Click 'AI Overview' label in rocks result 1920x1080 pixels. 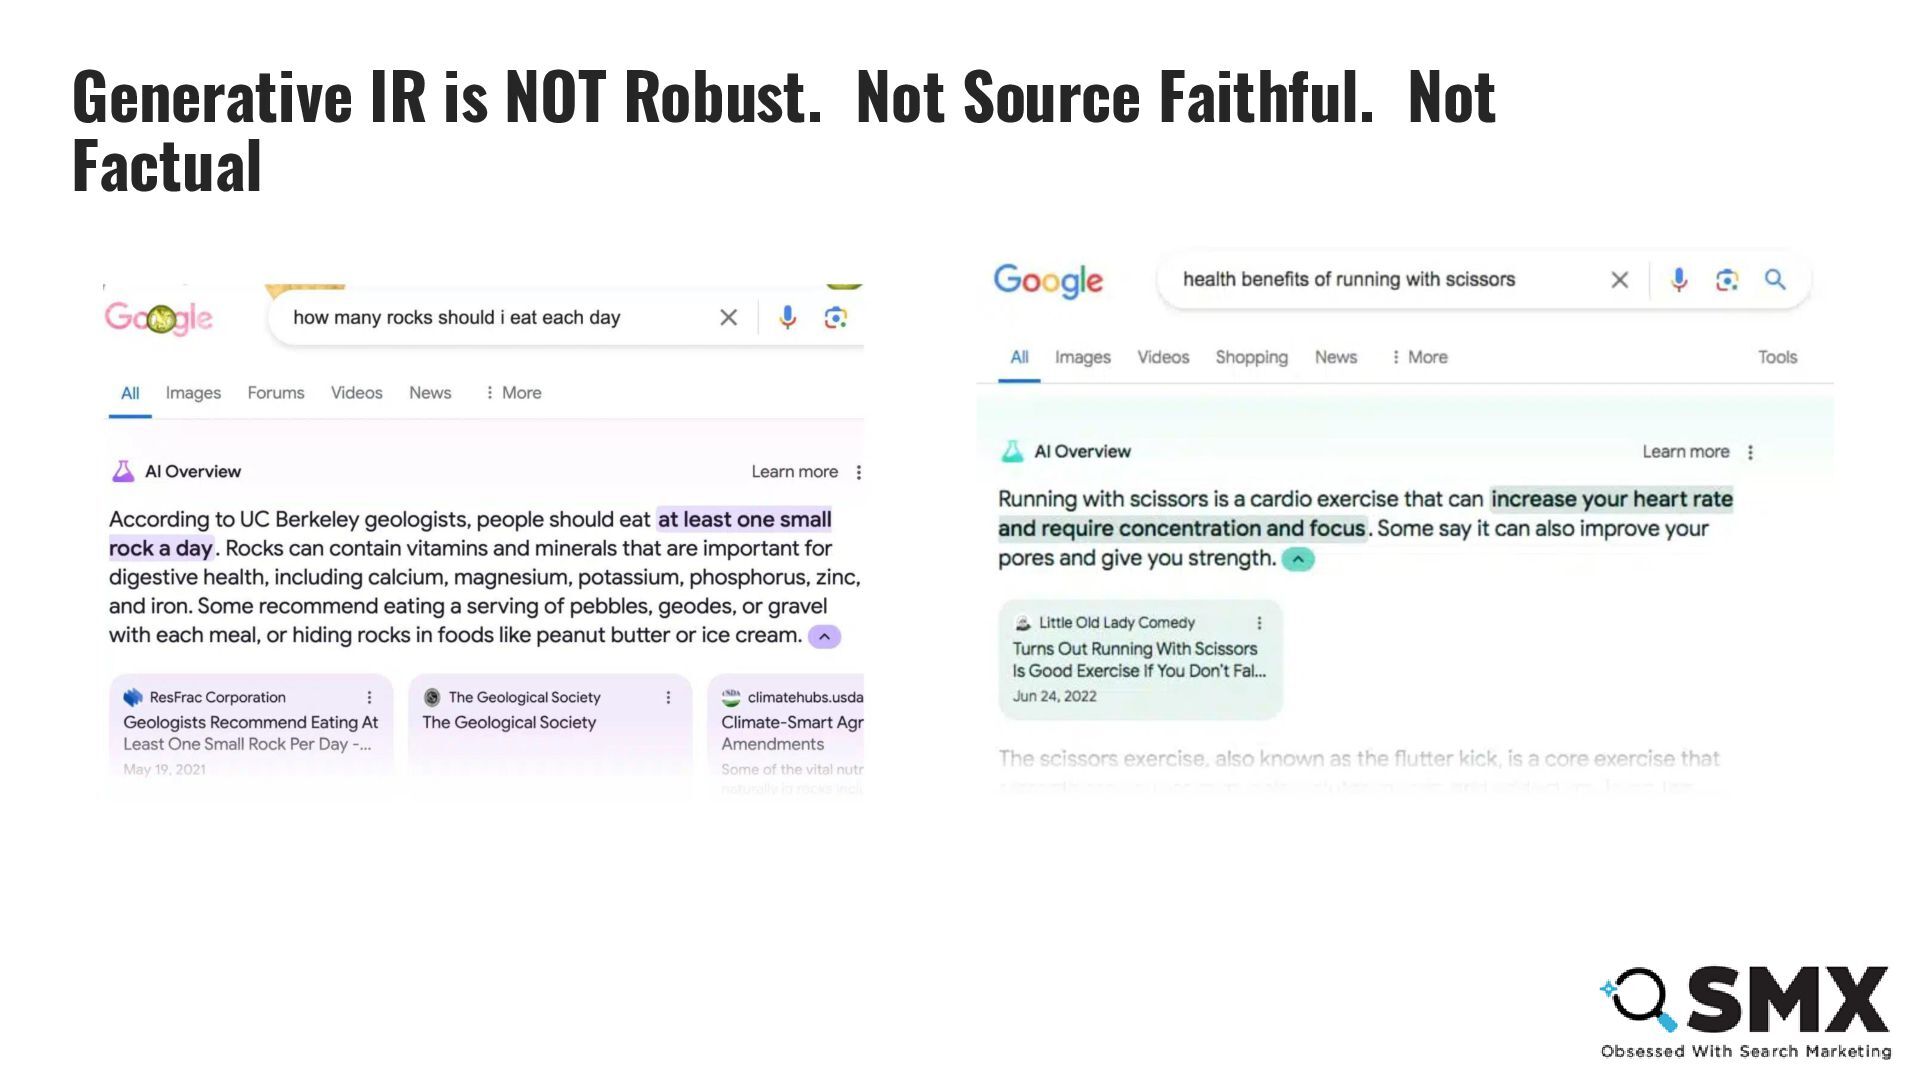coord(193,472)
